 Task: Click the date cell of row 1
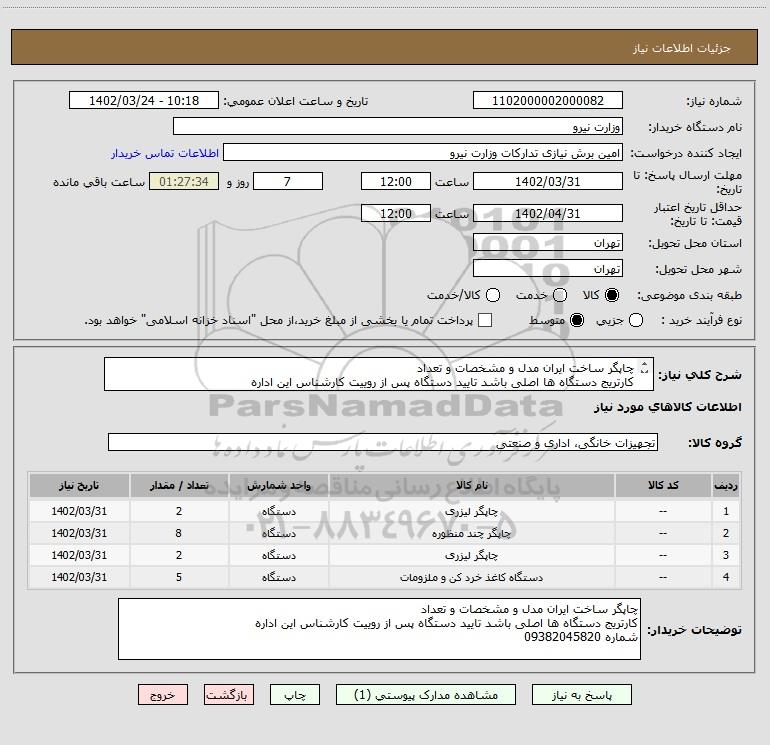click(79, 511)
